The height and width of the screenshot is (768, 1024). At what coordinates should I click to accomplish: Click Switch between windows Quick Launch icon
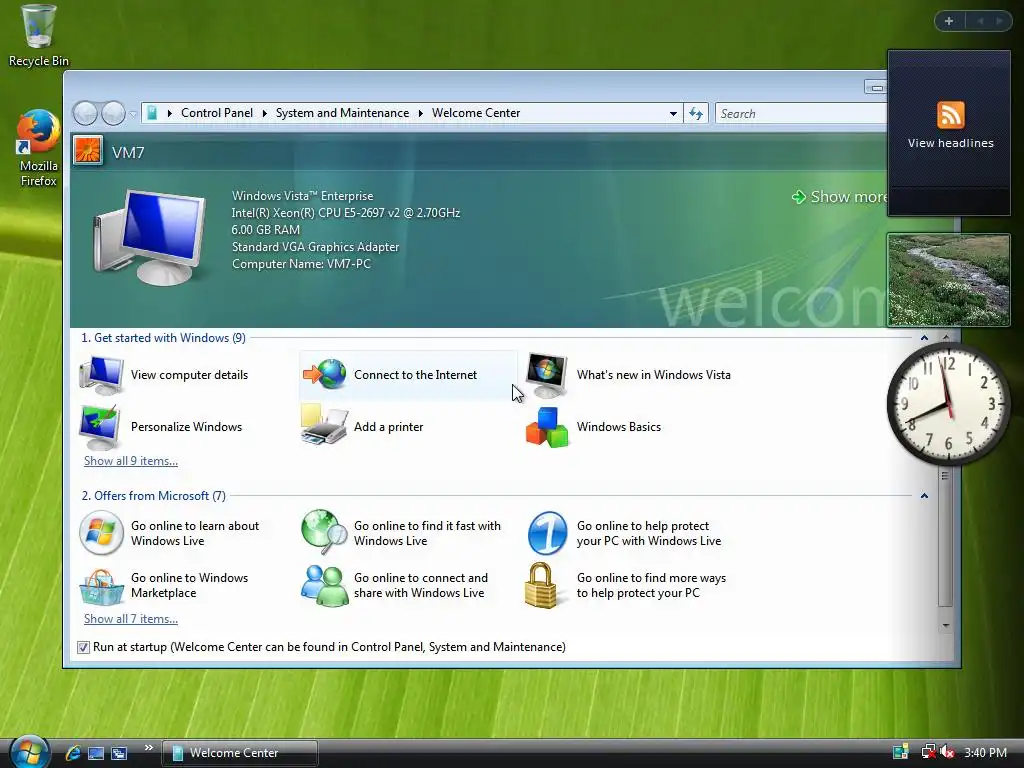(x=119, y=753)
